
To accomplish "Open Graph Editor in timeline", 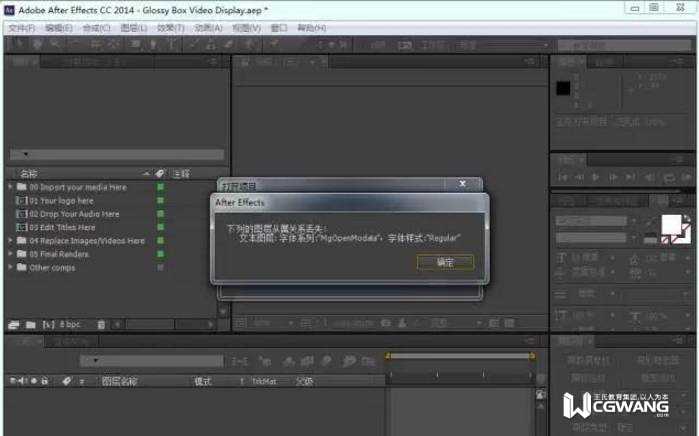I will (368, 361).
